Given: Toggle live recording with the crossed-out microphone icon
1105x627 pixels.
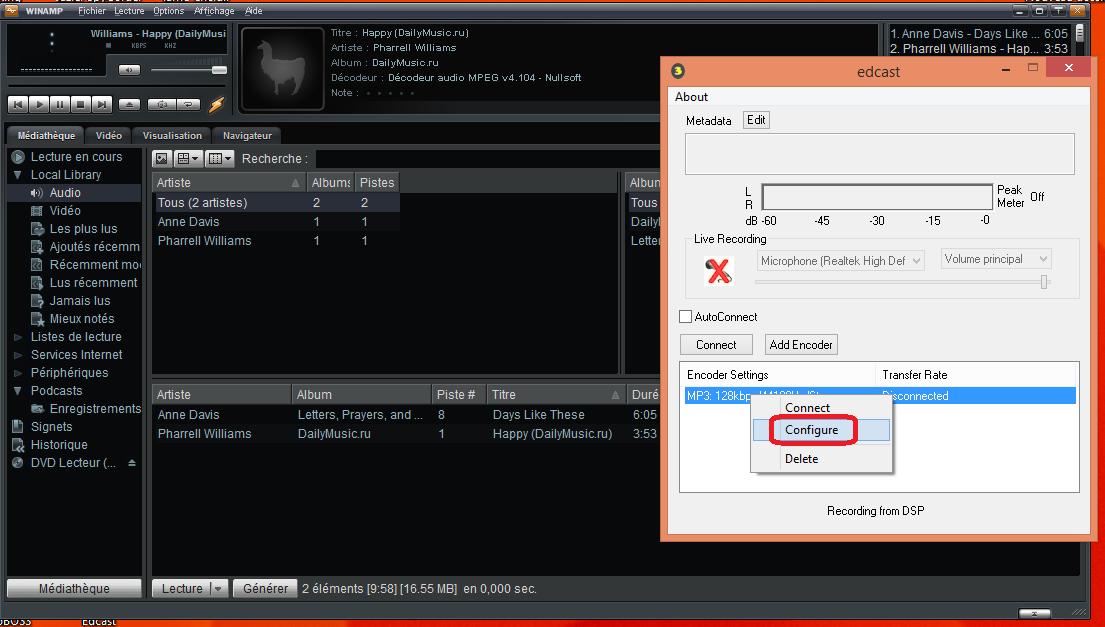Looking at the screenshot, I should [x=718, y=271].
